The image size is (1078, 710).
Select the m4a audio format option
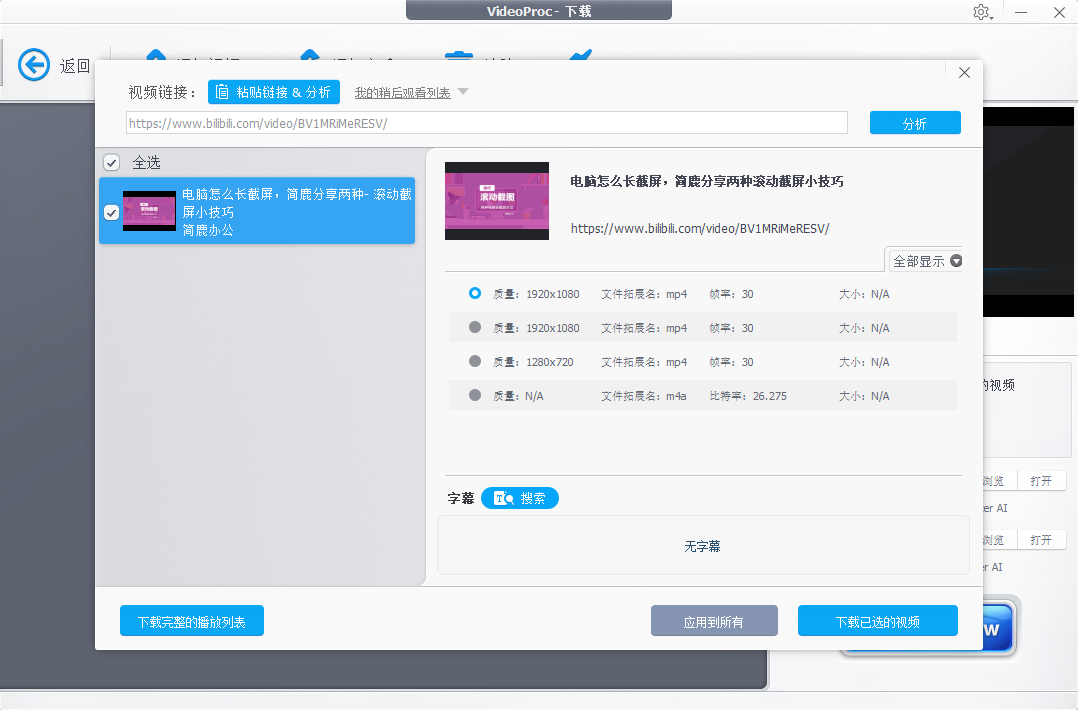pos(474,395)
